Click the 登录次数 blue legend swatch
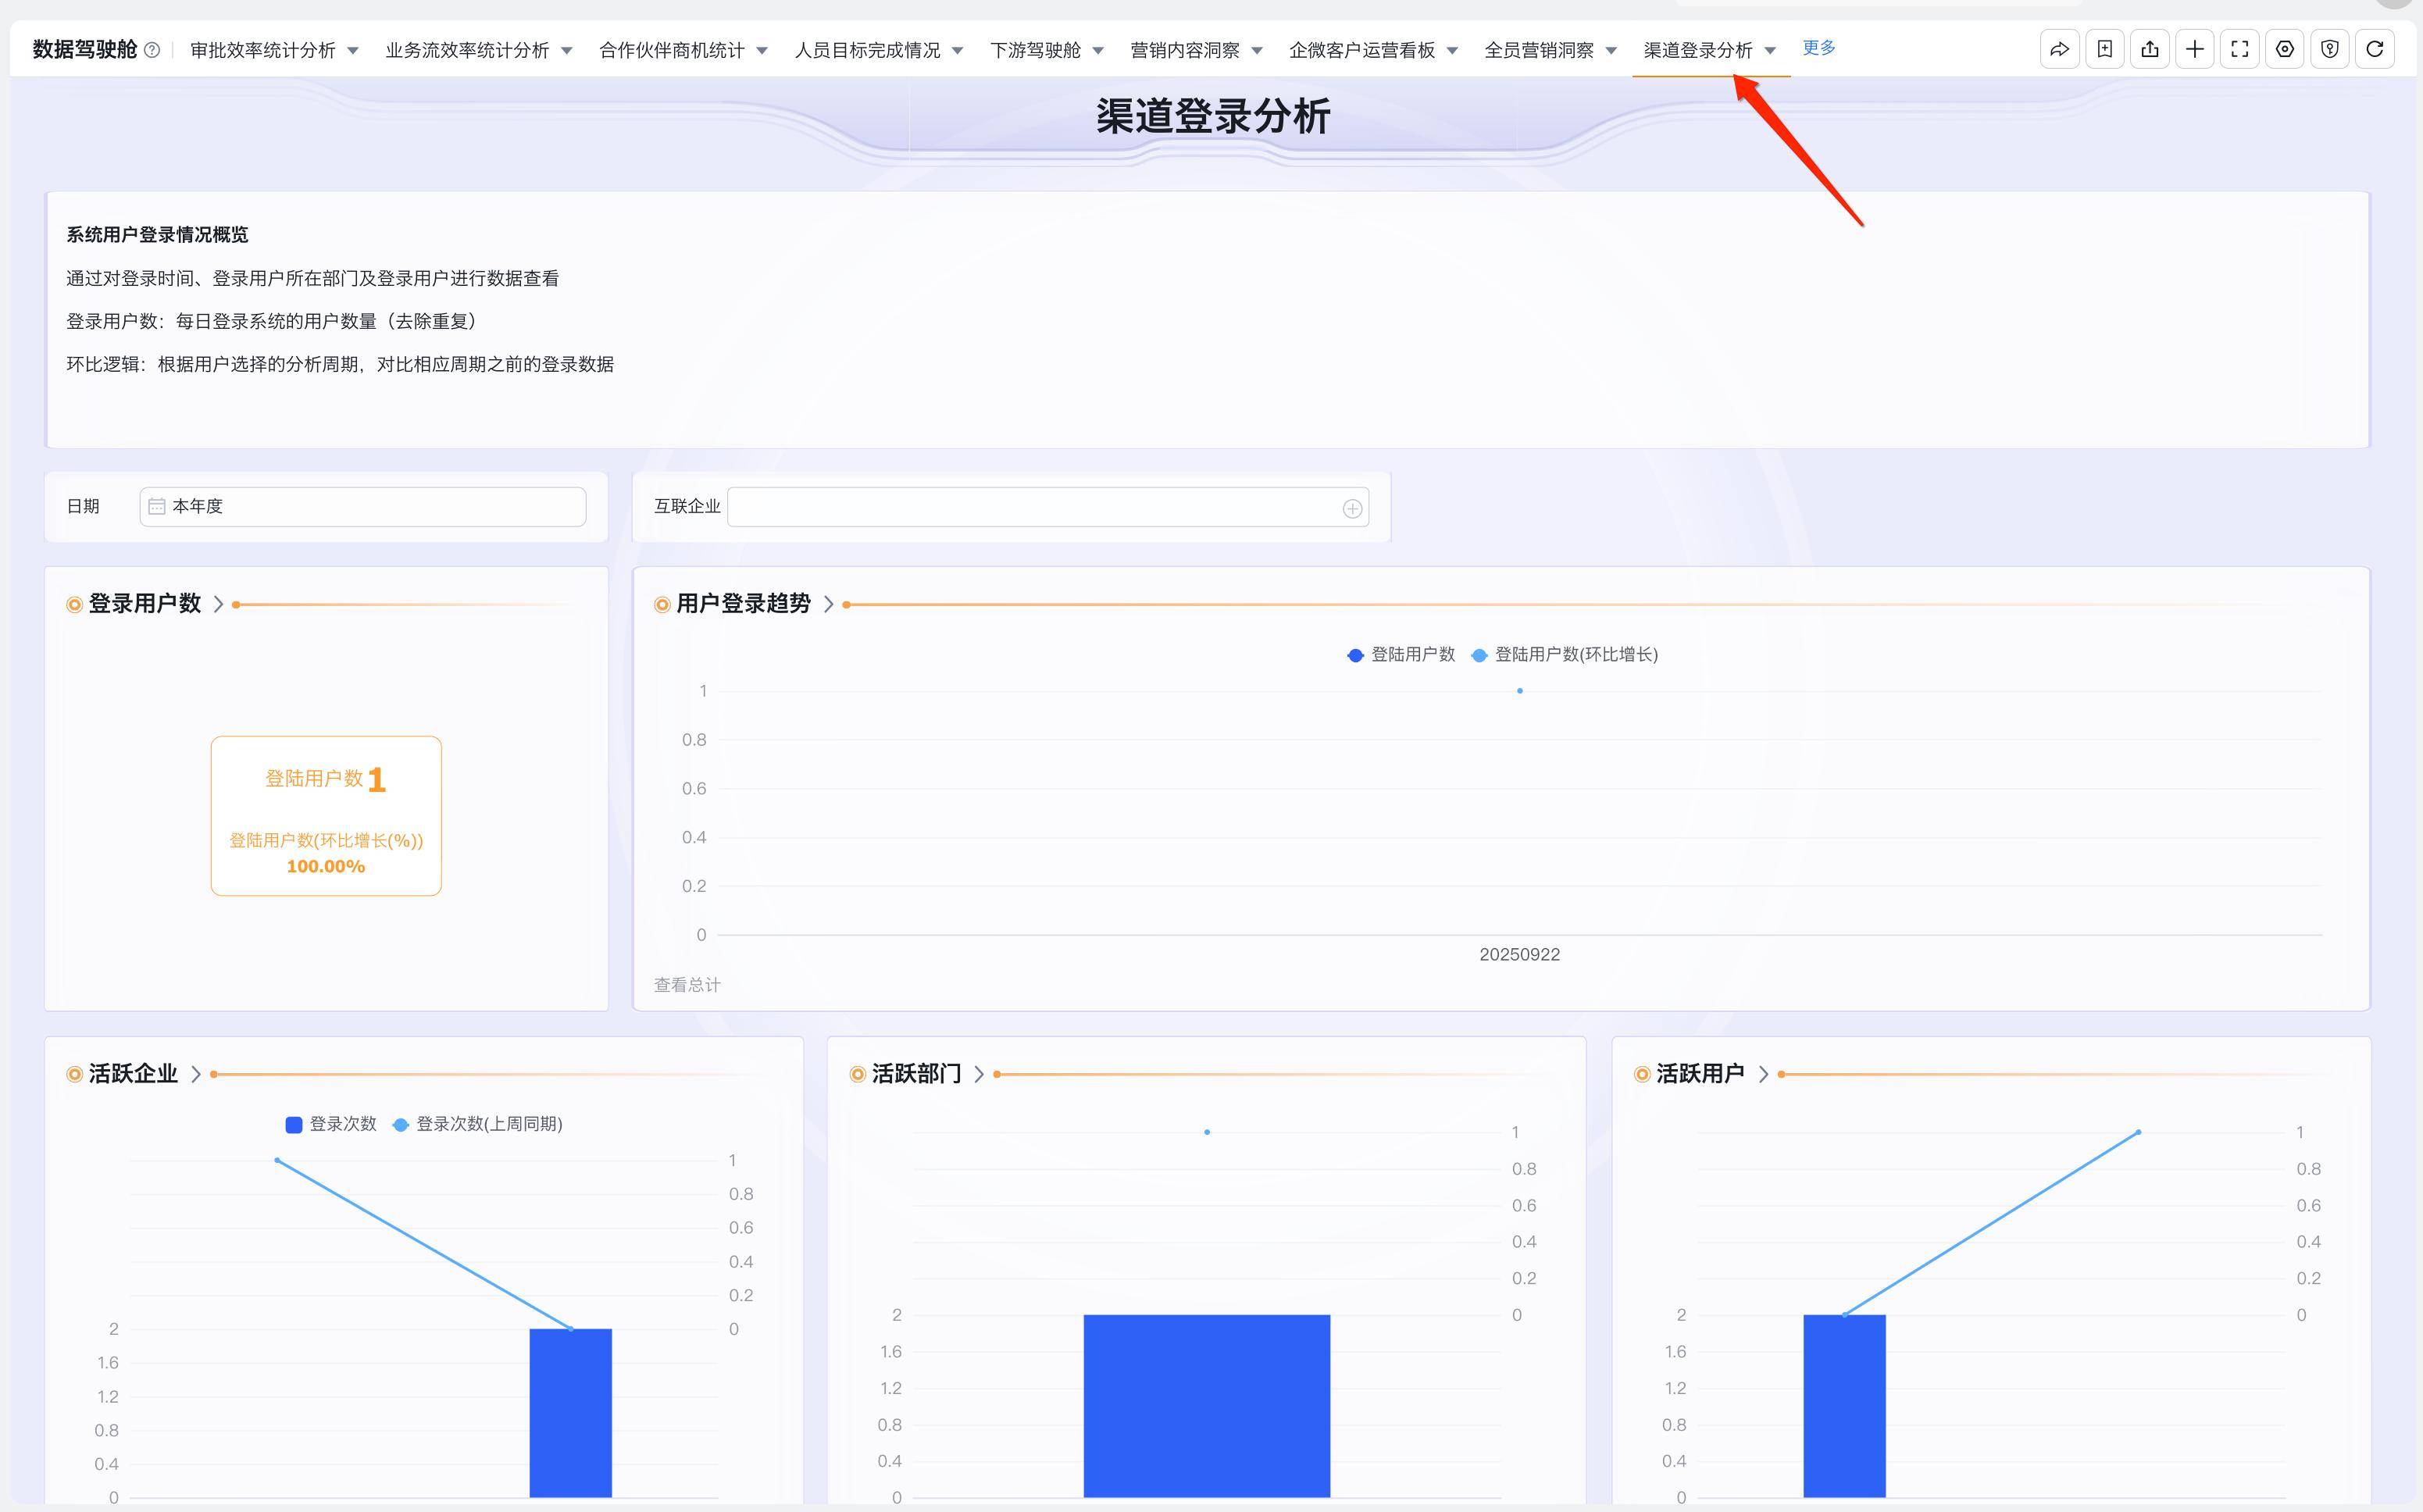This screenshot has height=1512, width=2423. pyautogui.click(x=294, y=1125)
